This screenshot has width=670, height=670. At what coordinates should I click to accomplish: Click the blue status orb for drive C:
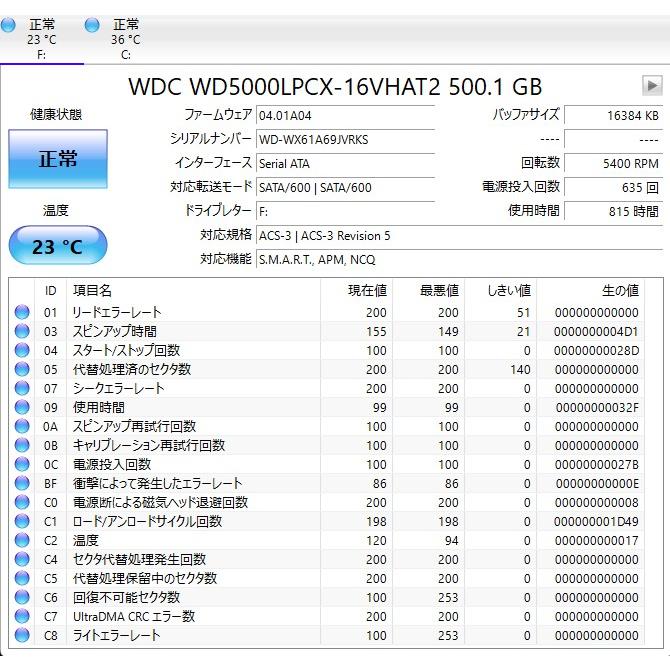tap(92, 25)
